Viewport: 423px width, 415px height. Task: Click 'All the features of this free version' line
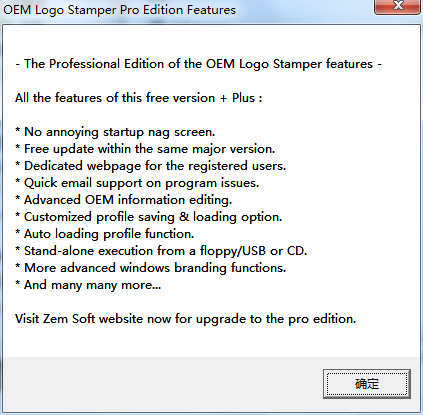tap(139, 98)
